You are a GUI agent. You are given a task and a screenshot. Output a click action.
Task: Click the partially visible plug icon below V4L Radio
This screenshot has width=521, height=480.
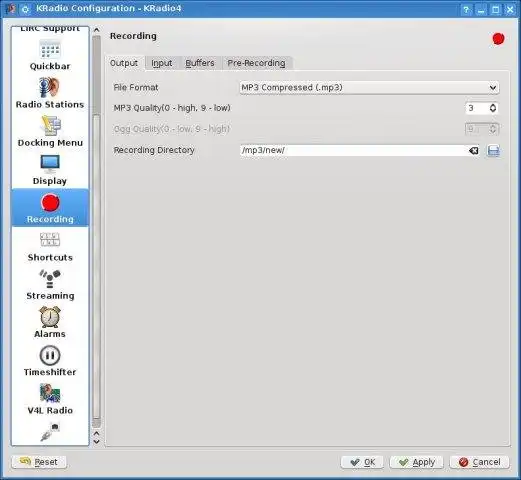pyautogui.click(x=50, y=431)
